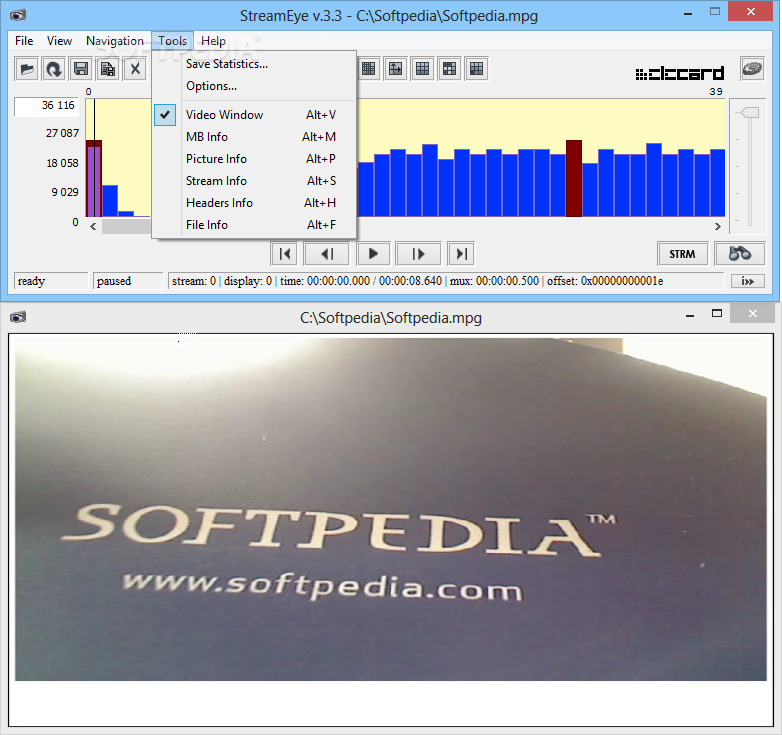
Task: Click the grid icon with arrows
Action: click(x=395, y=69)
